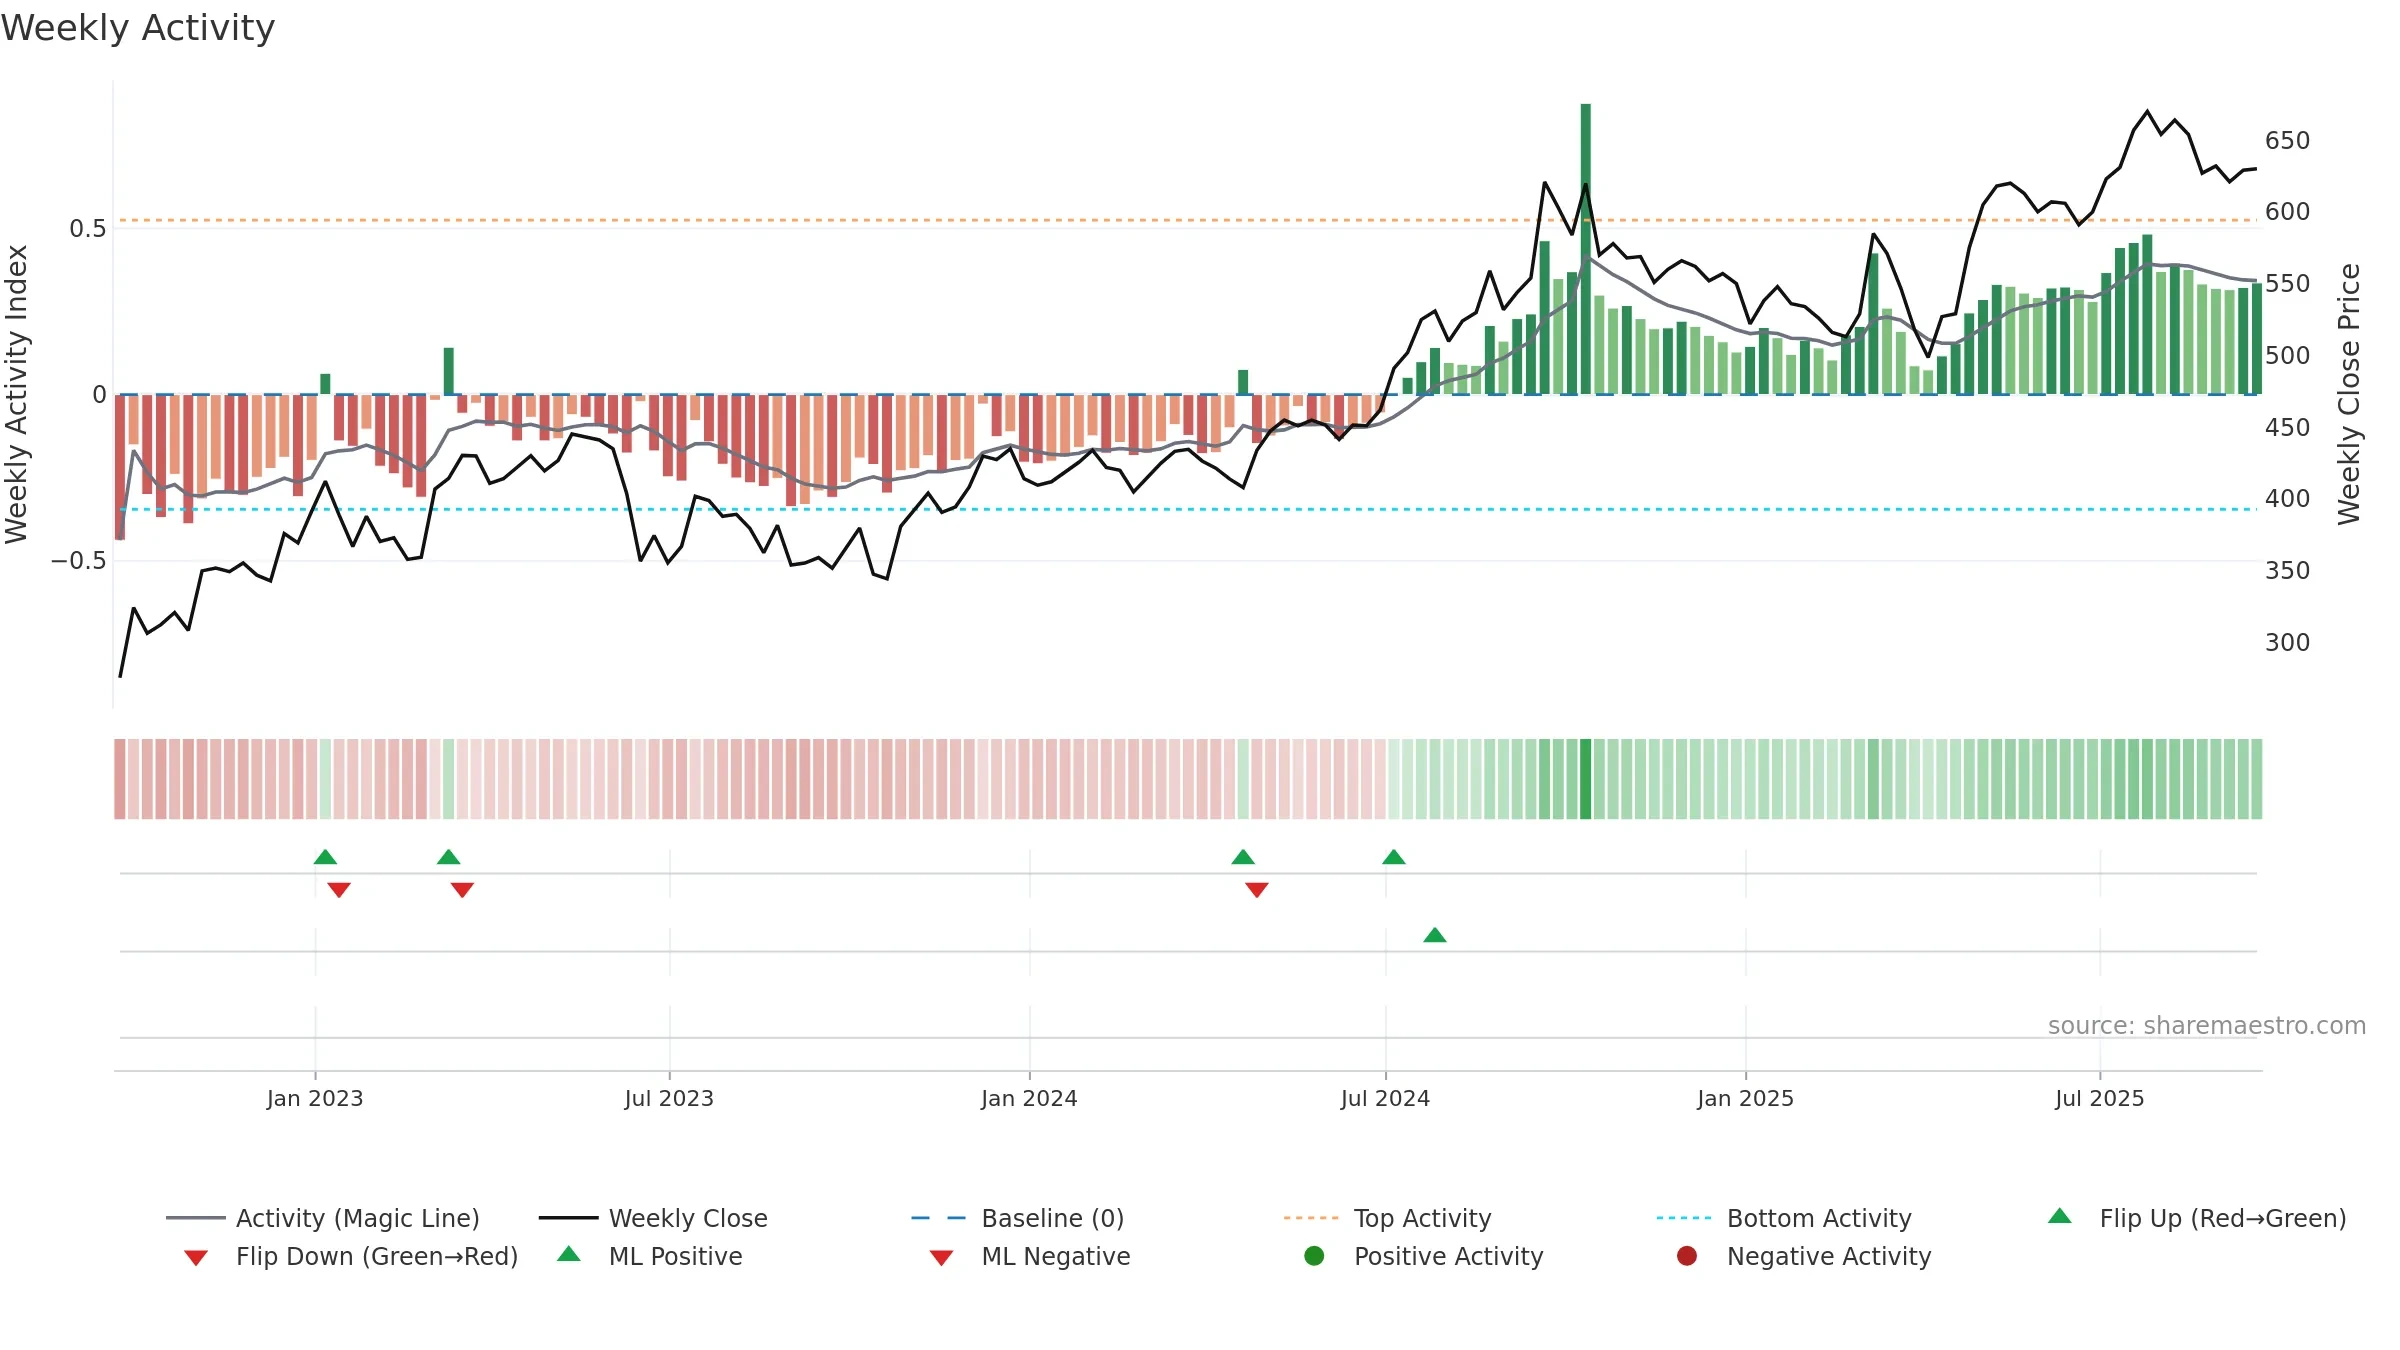Toggle Weekly Close legend entry
2400x1350 pixels.
coord(653,1218)
